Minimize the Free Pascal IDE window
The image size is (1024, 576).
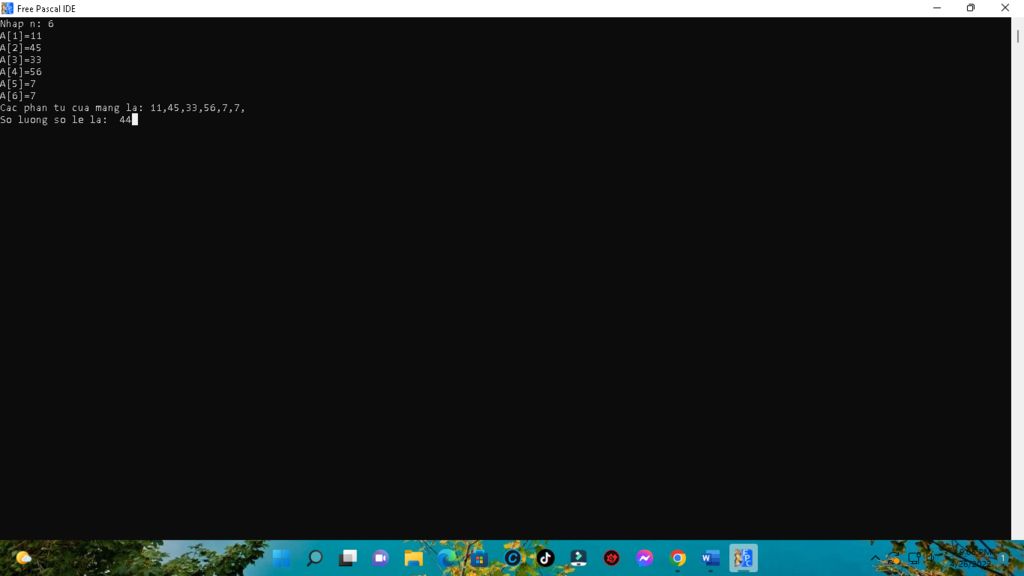click(937, 8)
